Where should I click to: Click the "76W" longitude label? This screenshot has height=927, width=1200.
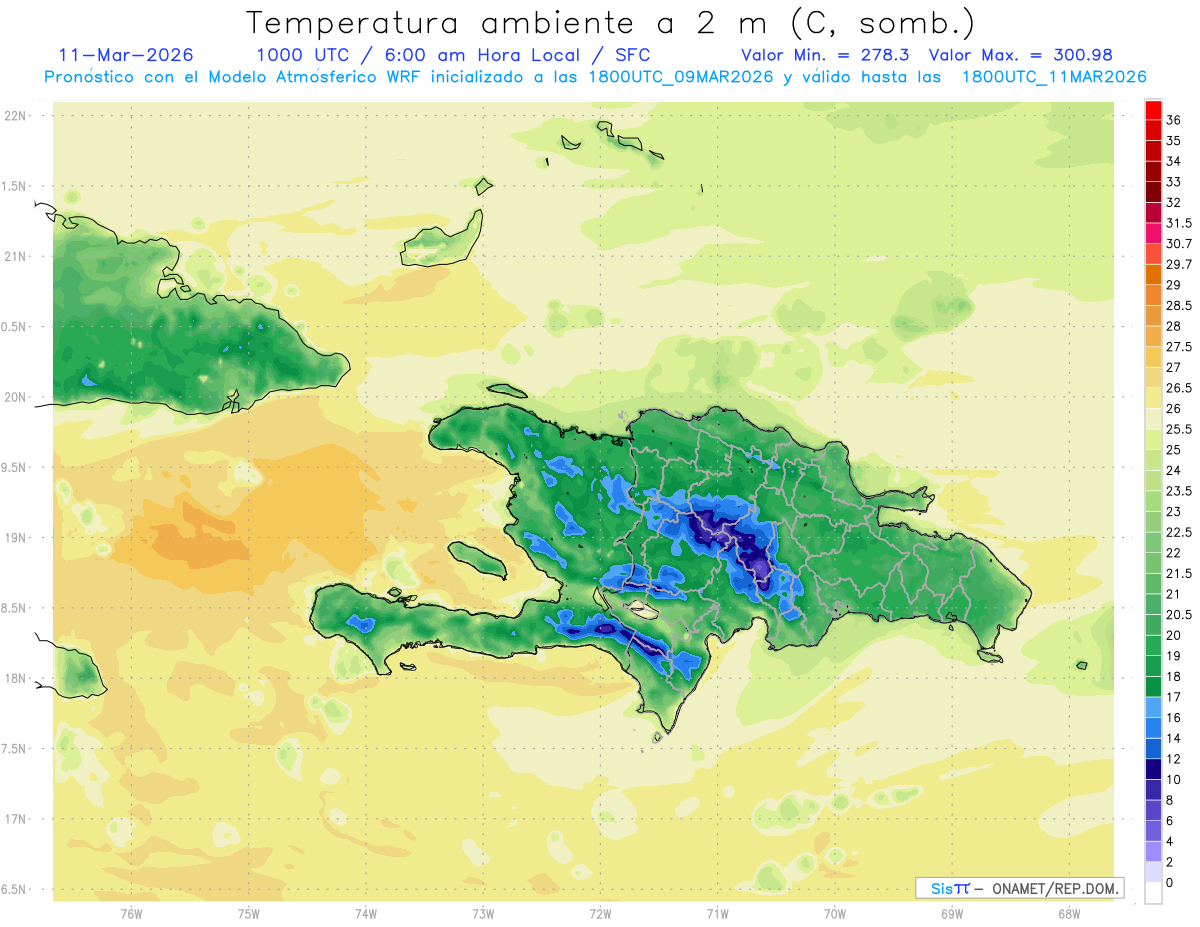(131, 914)
